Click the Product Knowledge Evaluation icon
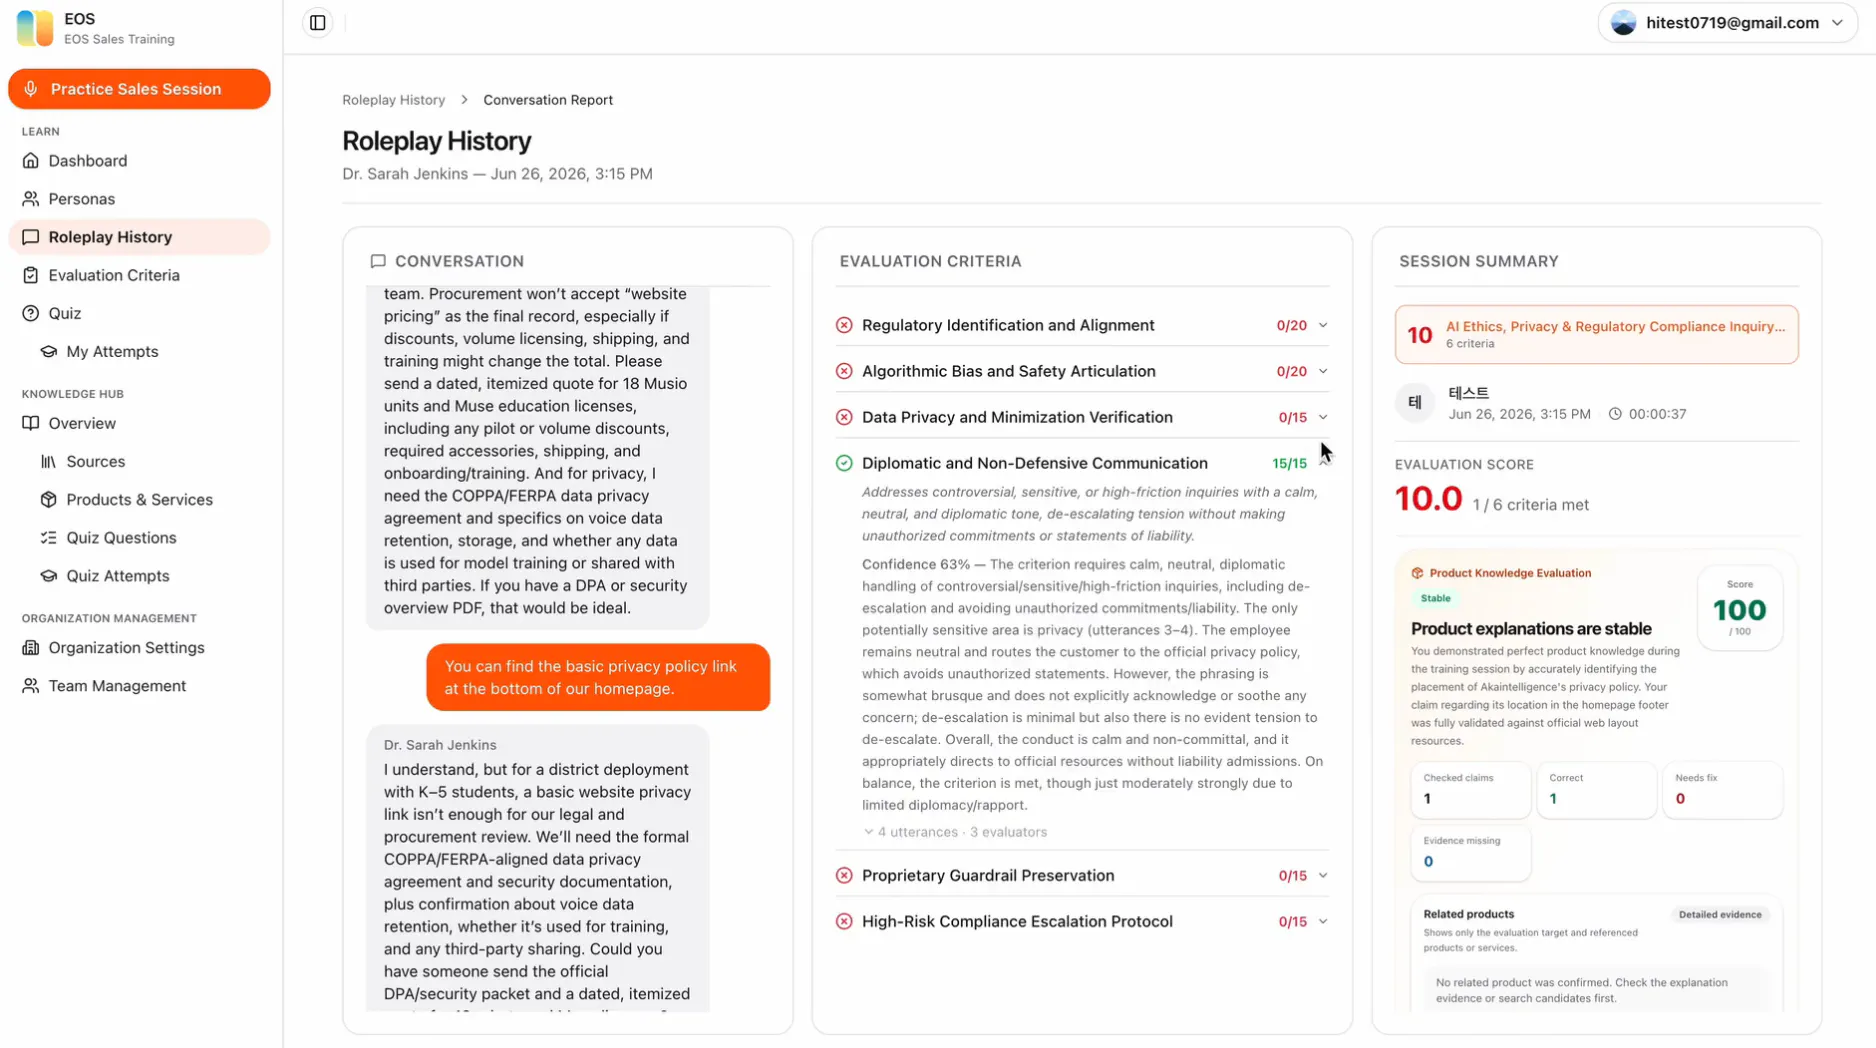1876x1048 pixels. coord(1417,573)
